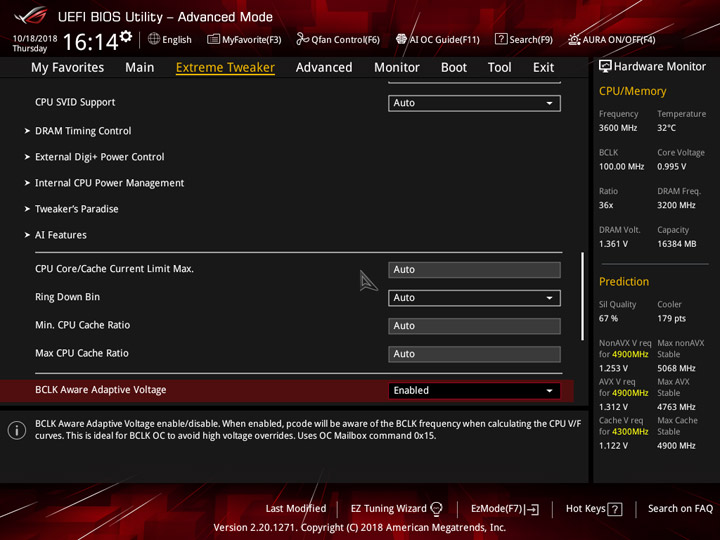Click the Hardware Monitor screen icon
The image size is (720, 540).
605,66
